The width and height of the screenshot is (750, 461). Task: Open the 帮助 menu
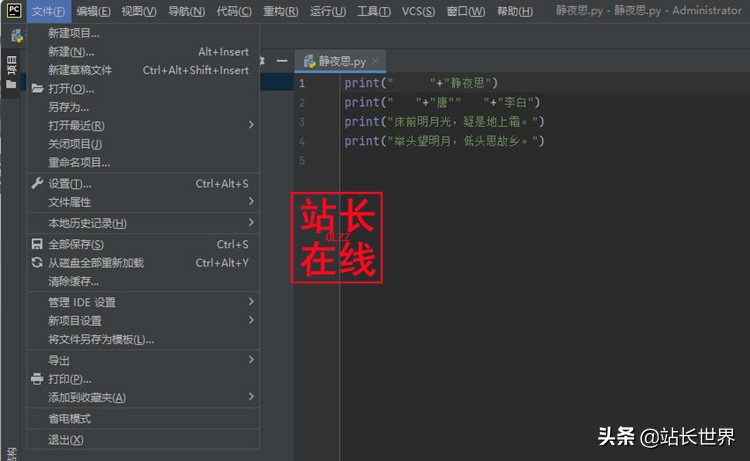(515, 11)
